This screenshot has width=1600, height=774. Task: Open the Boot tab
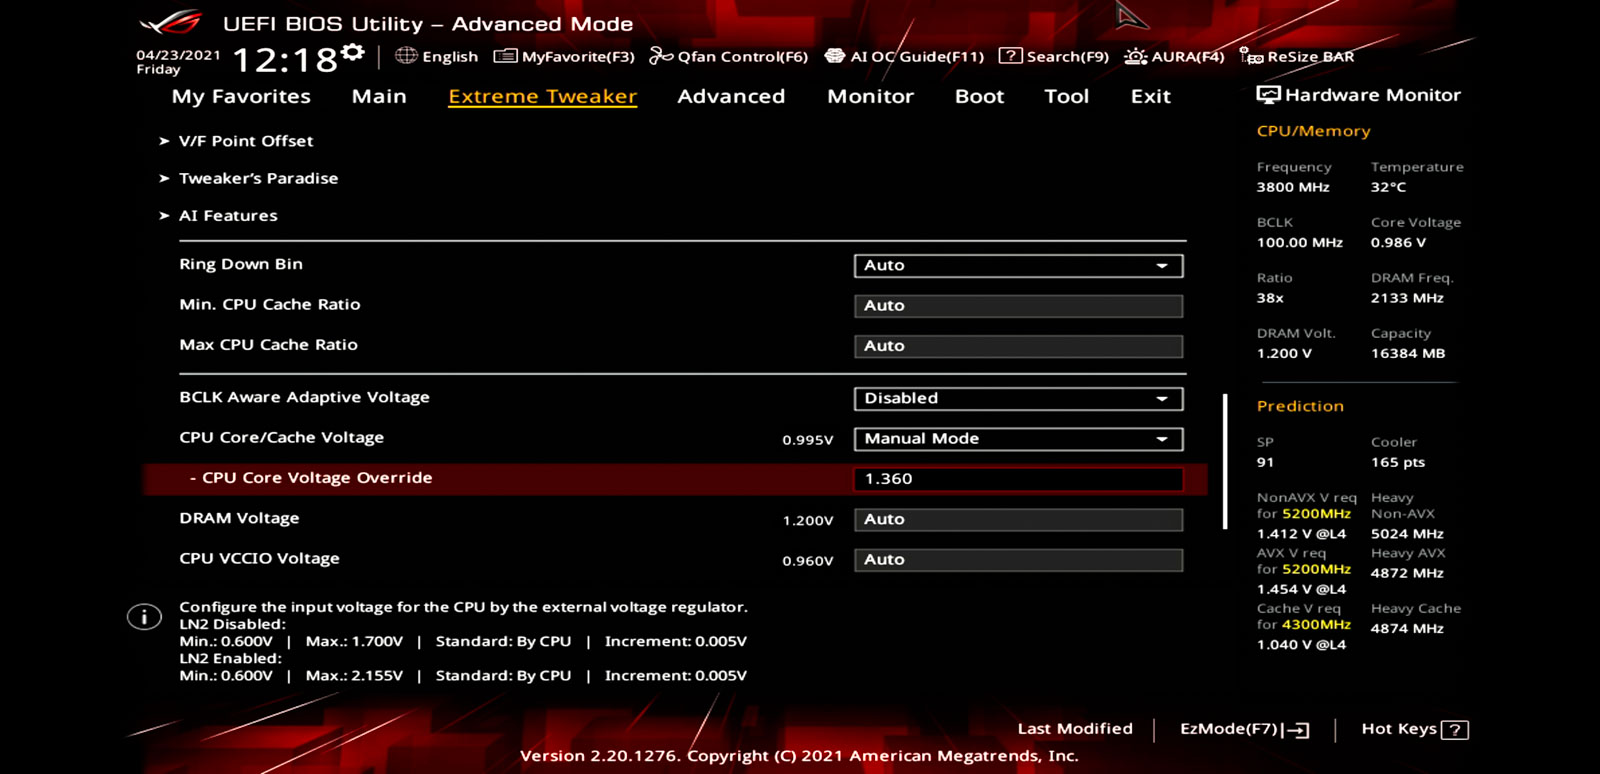[x=979, y=96]
